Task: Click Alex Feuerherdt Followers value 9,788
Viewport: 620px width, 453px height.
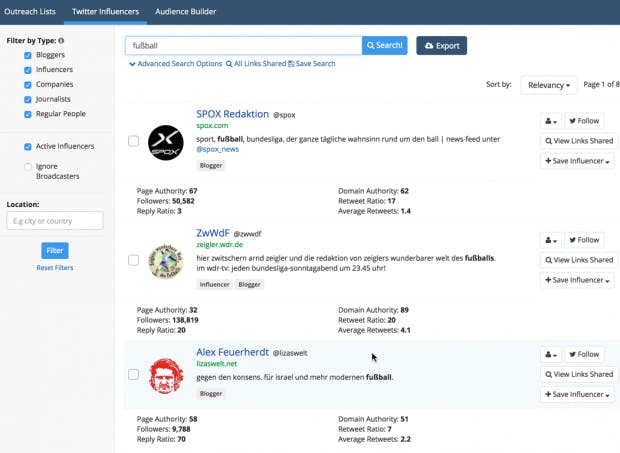Action: 181,429
